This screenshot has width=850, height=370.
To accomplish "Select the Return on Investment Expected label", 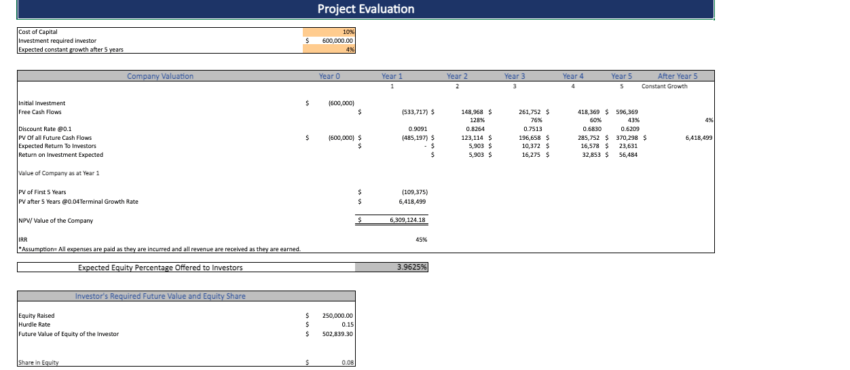I will [61, 154].
